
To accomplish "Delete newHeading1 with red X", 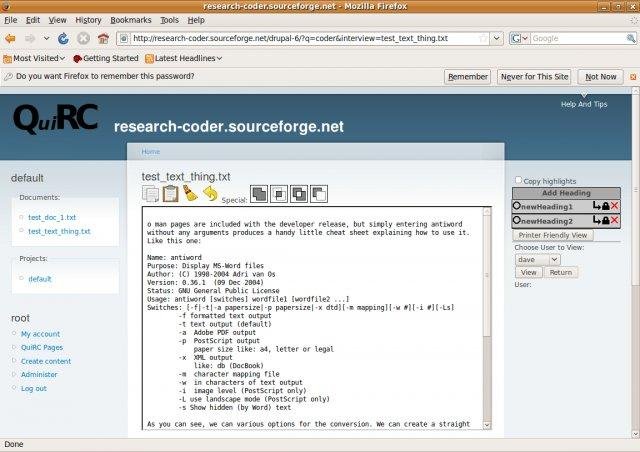I will (614, 206).
